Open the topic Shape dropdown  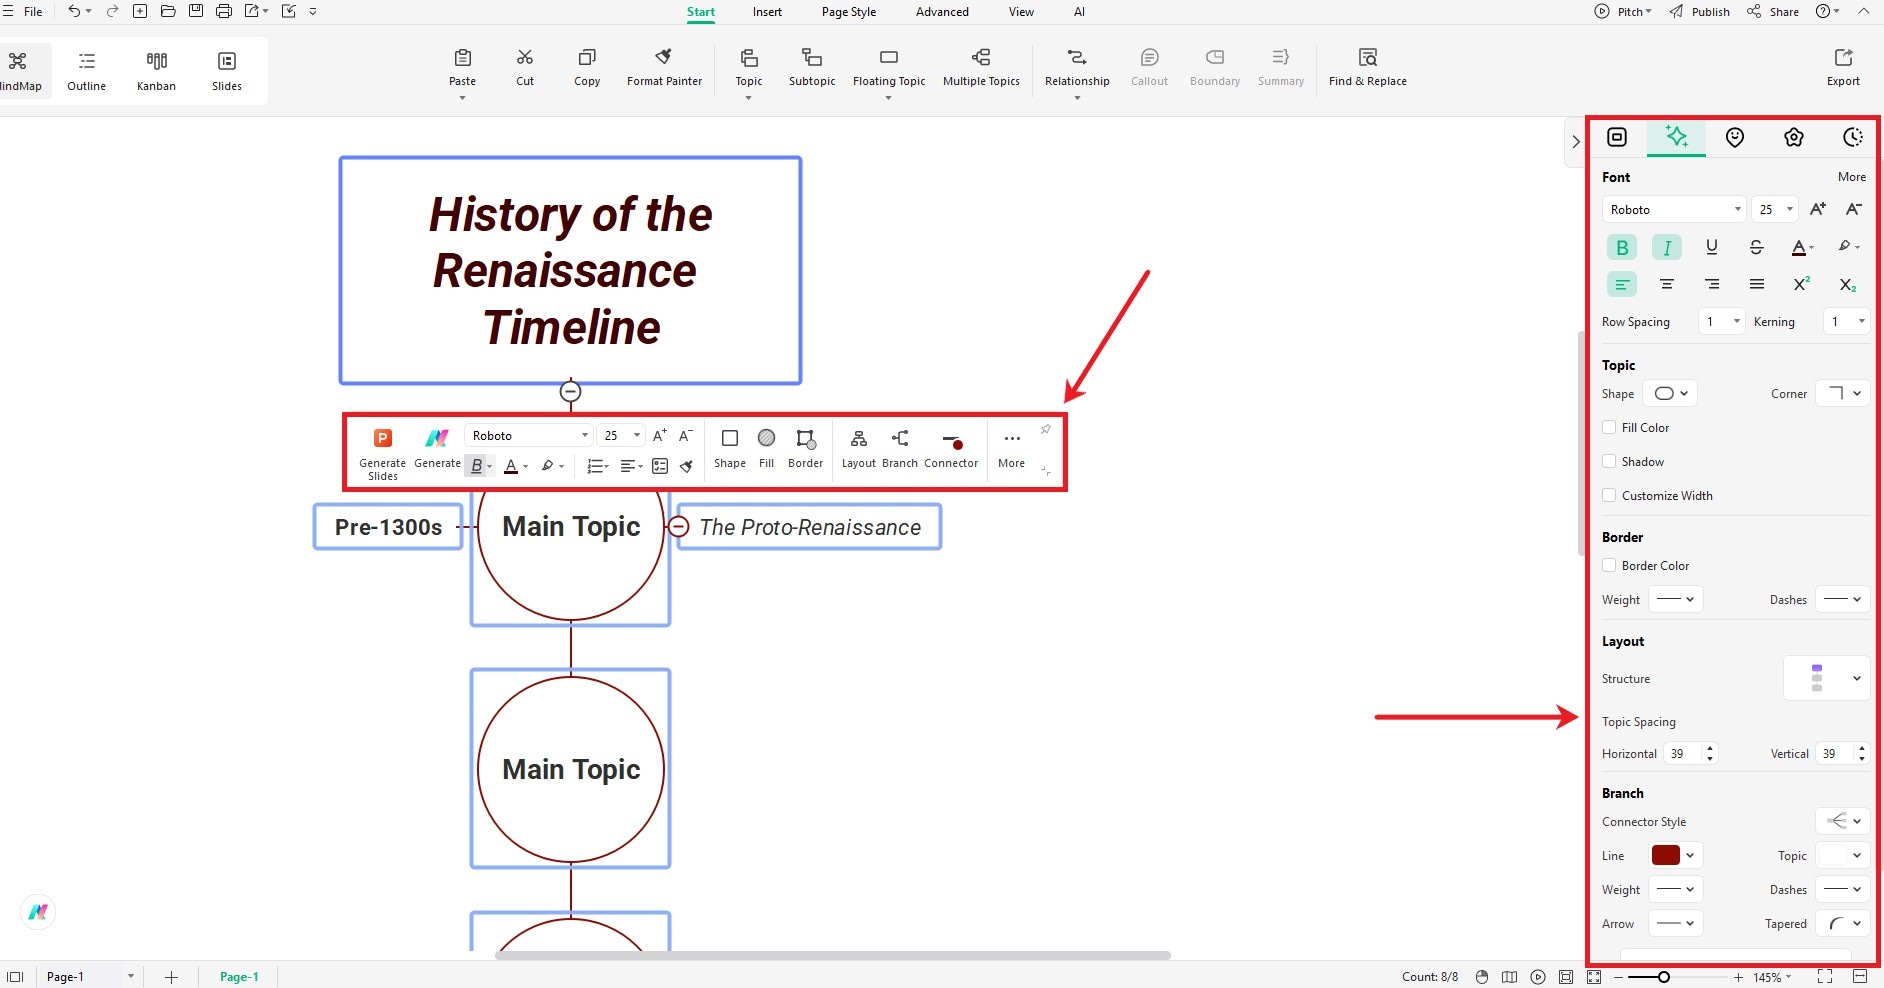1670,393
